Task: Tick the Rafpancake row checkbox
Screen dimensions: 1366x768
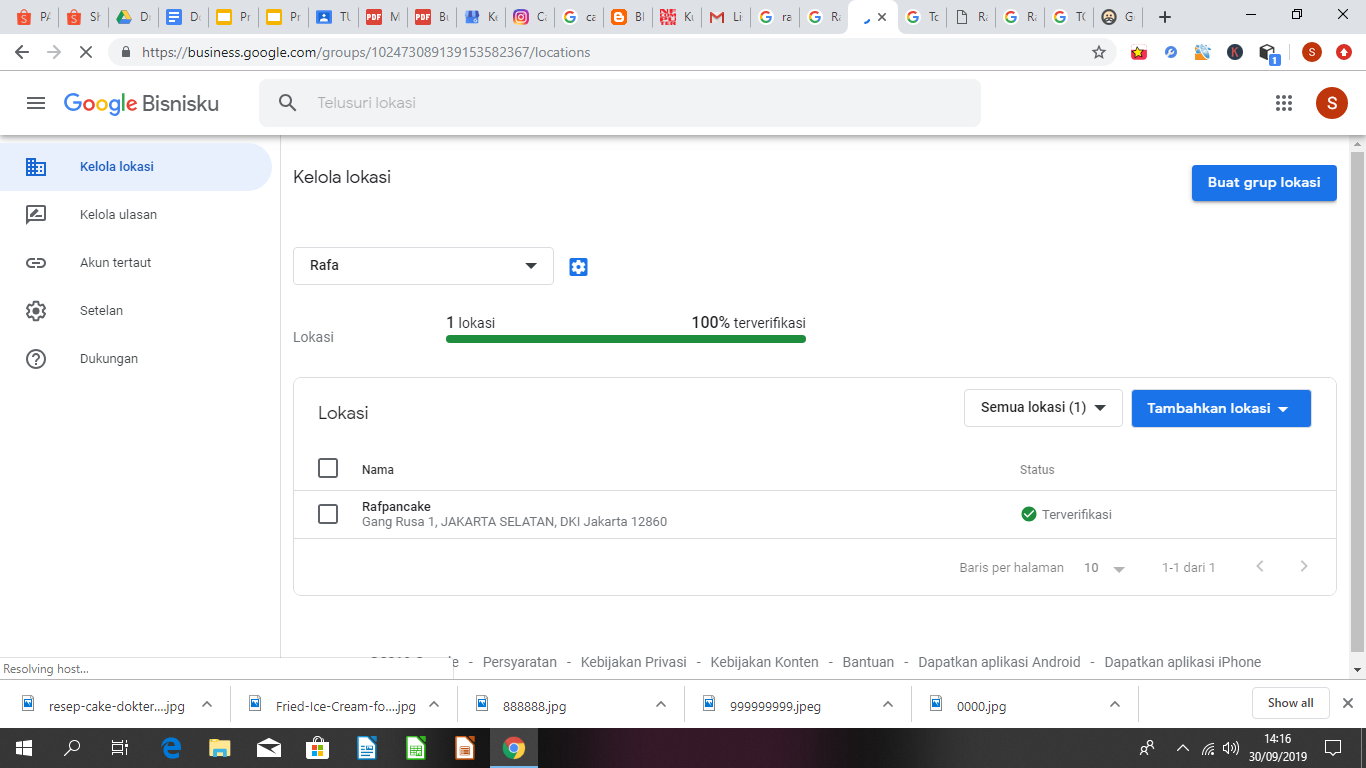Action: pos(328,514)
